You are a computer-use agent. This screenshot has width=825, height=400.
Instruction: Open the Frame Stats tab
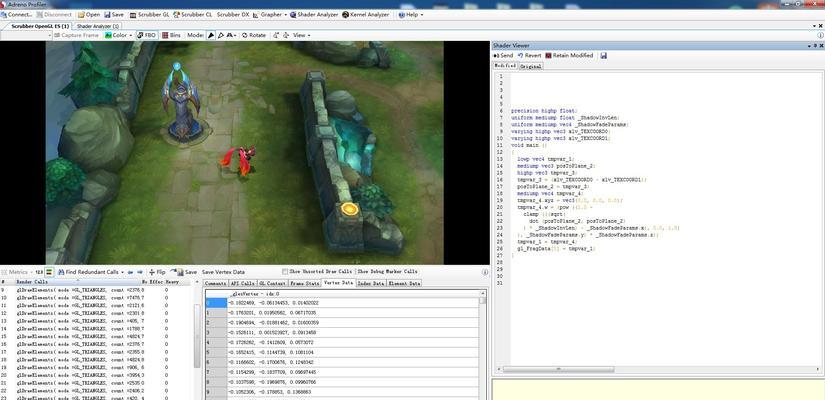[305, 283]
